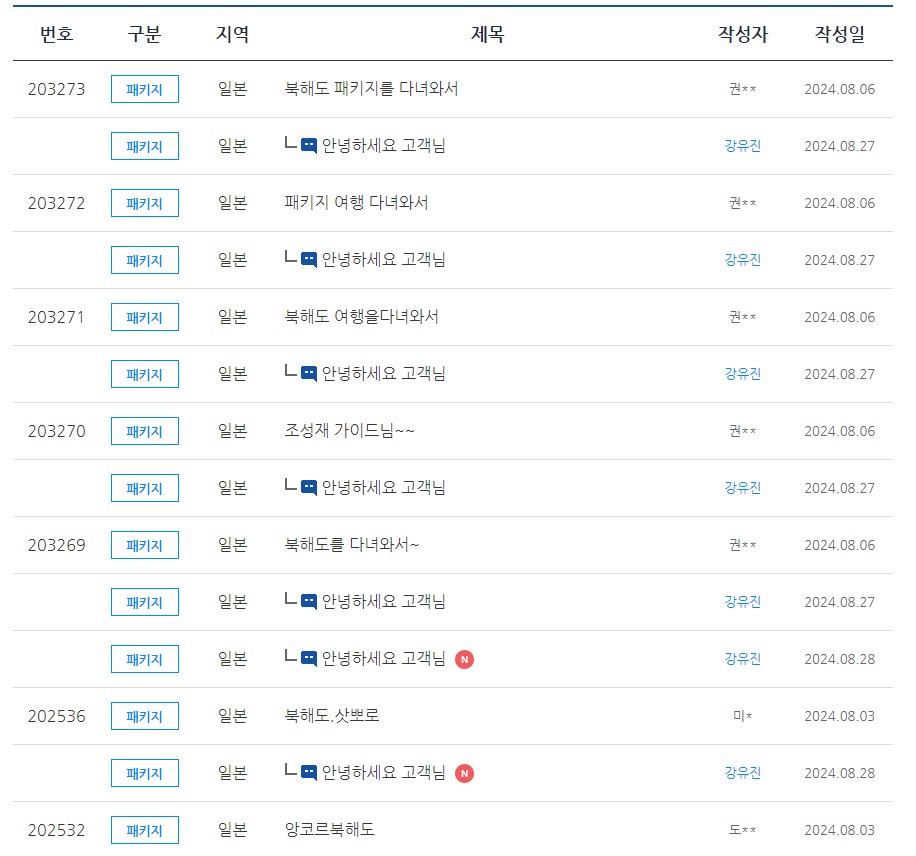Open 안녕하세요 고객님 reply text under post 203271
This screenshot has height=856, width=916.
click(x=383, y=373)
